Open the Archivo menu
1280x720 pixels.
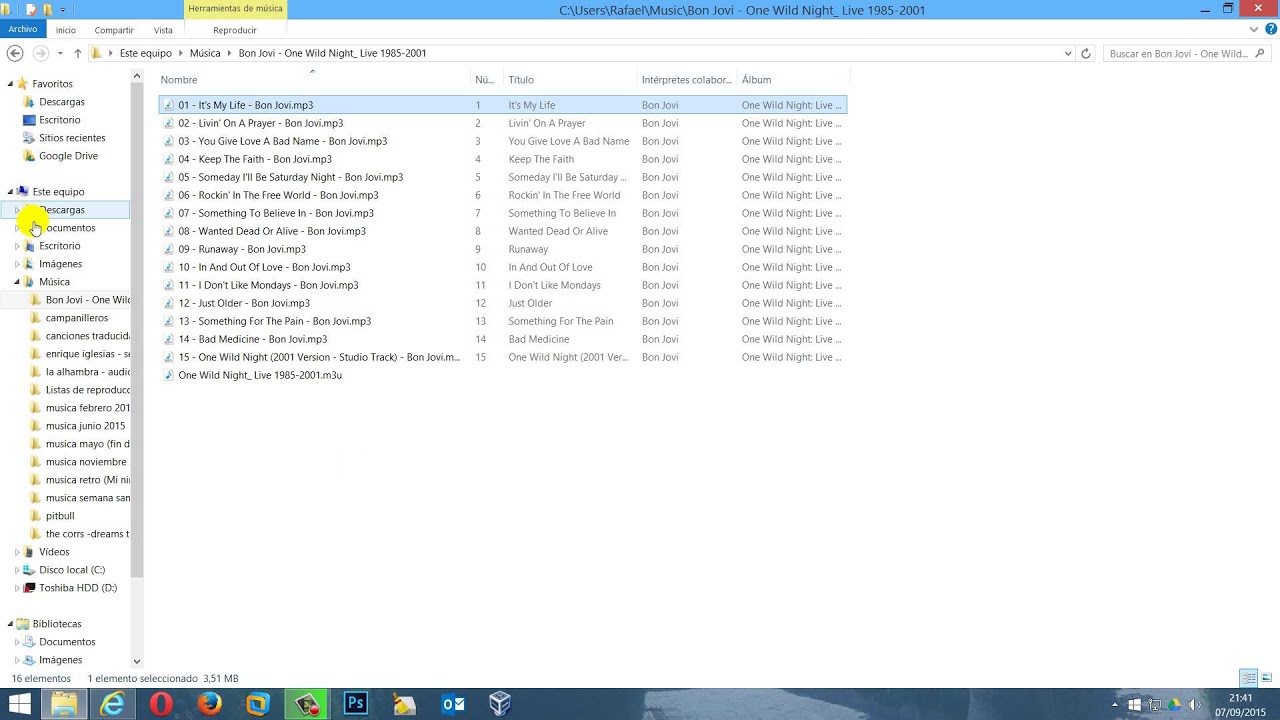pos(22,30)
